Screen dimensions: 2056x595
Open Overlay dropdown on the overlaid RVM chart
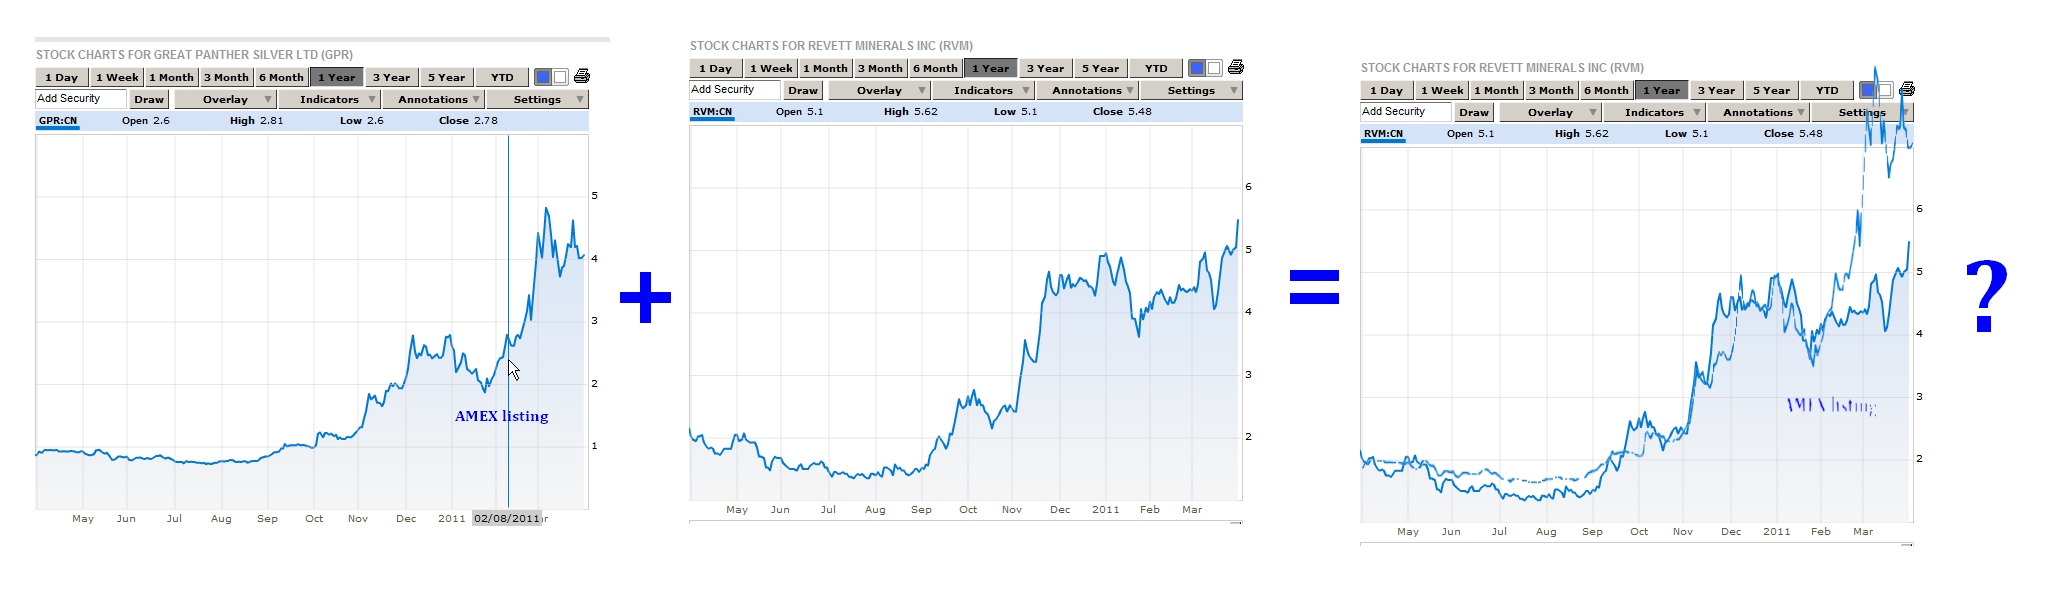click(x=1550, y=112)
